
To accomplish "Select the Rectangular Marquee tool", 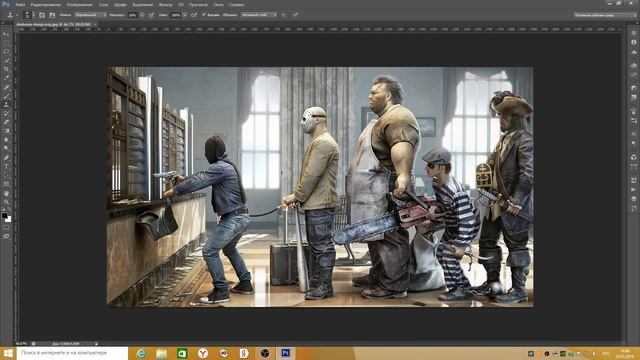I will (6, 43).
